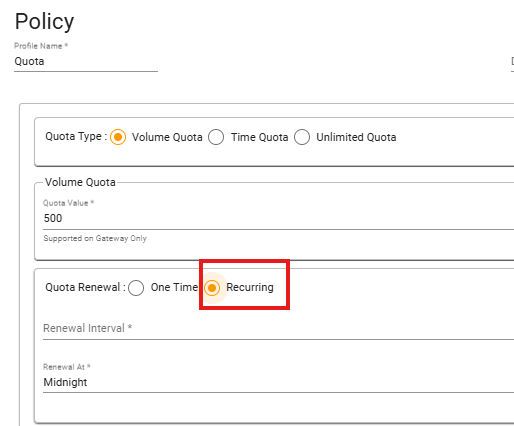Select the Volume Quota radio button
Screen dimensions: 514x426
click(118, 137)
